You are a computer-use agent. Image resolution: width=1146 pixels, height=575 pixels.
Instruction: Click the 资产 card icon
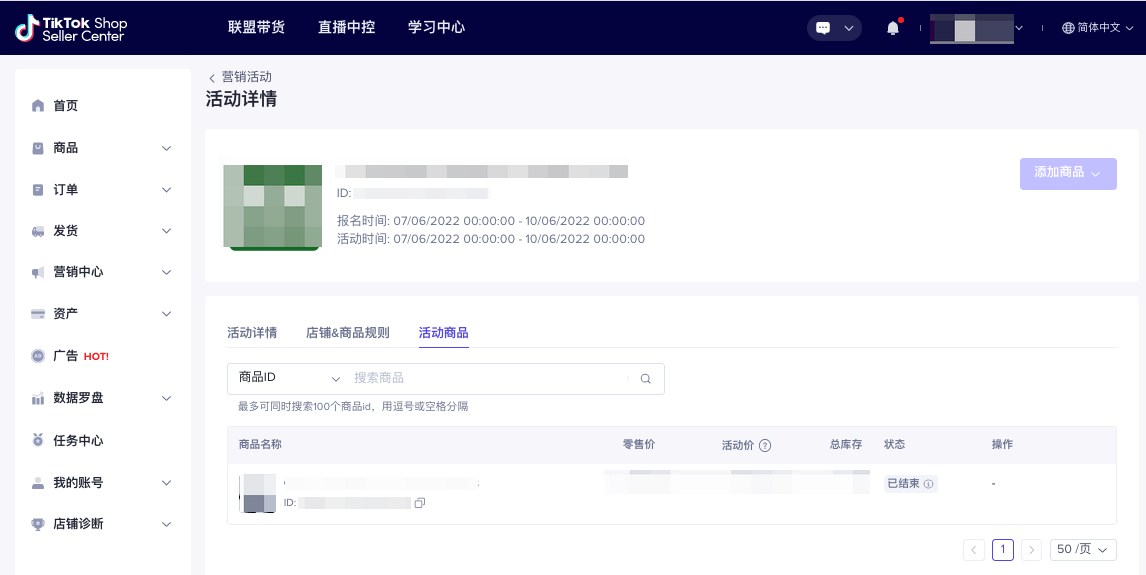[38, 314]
